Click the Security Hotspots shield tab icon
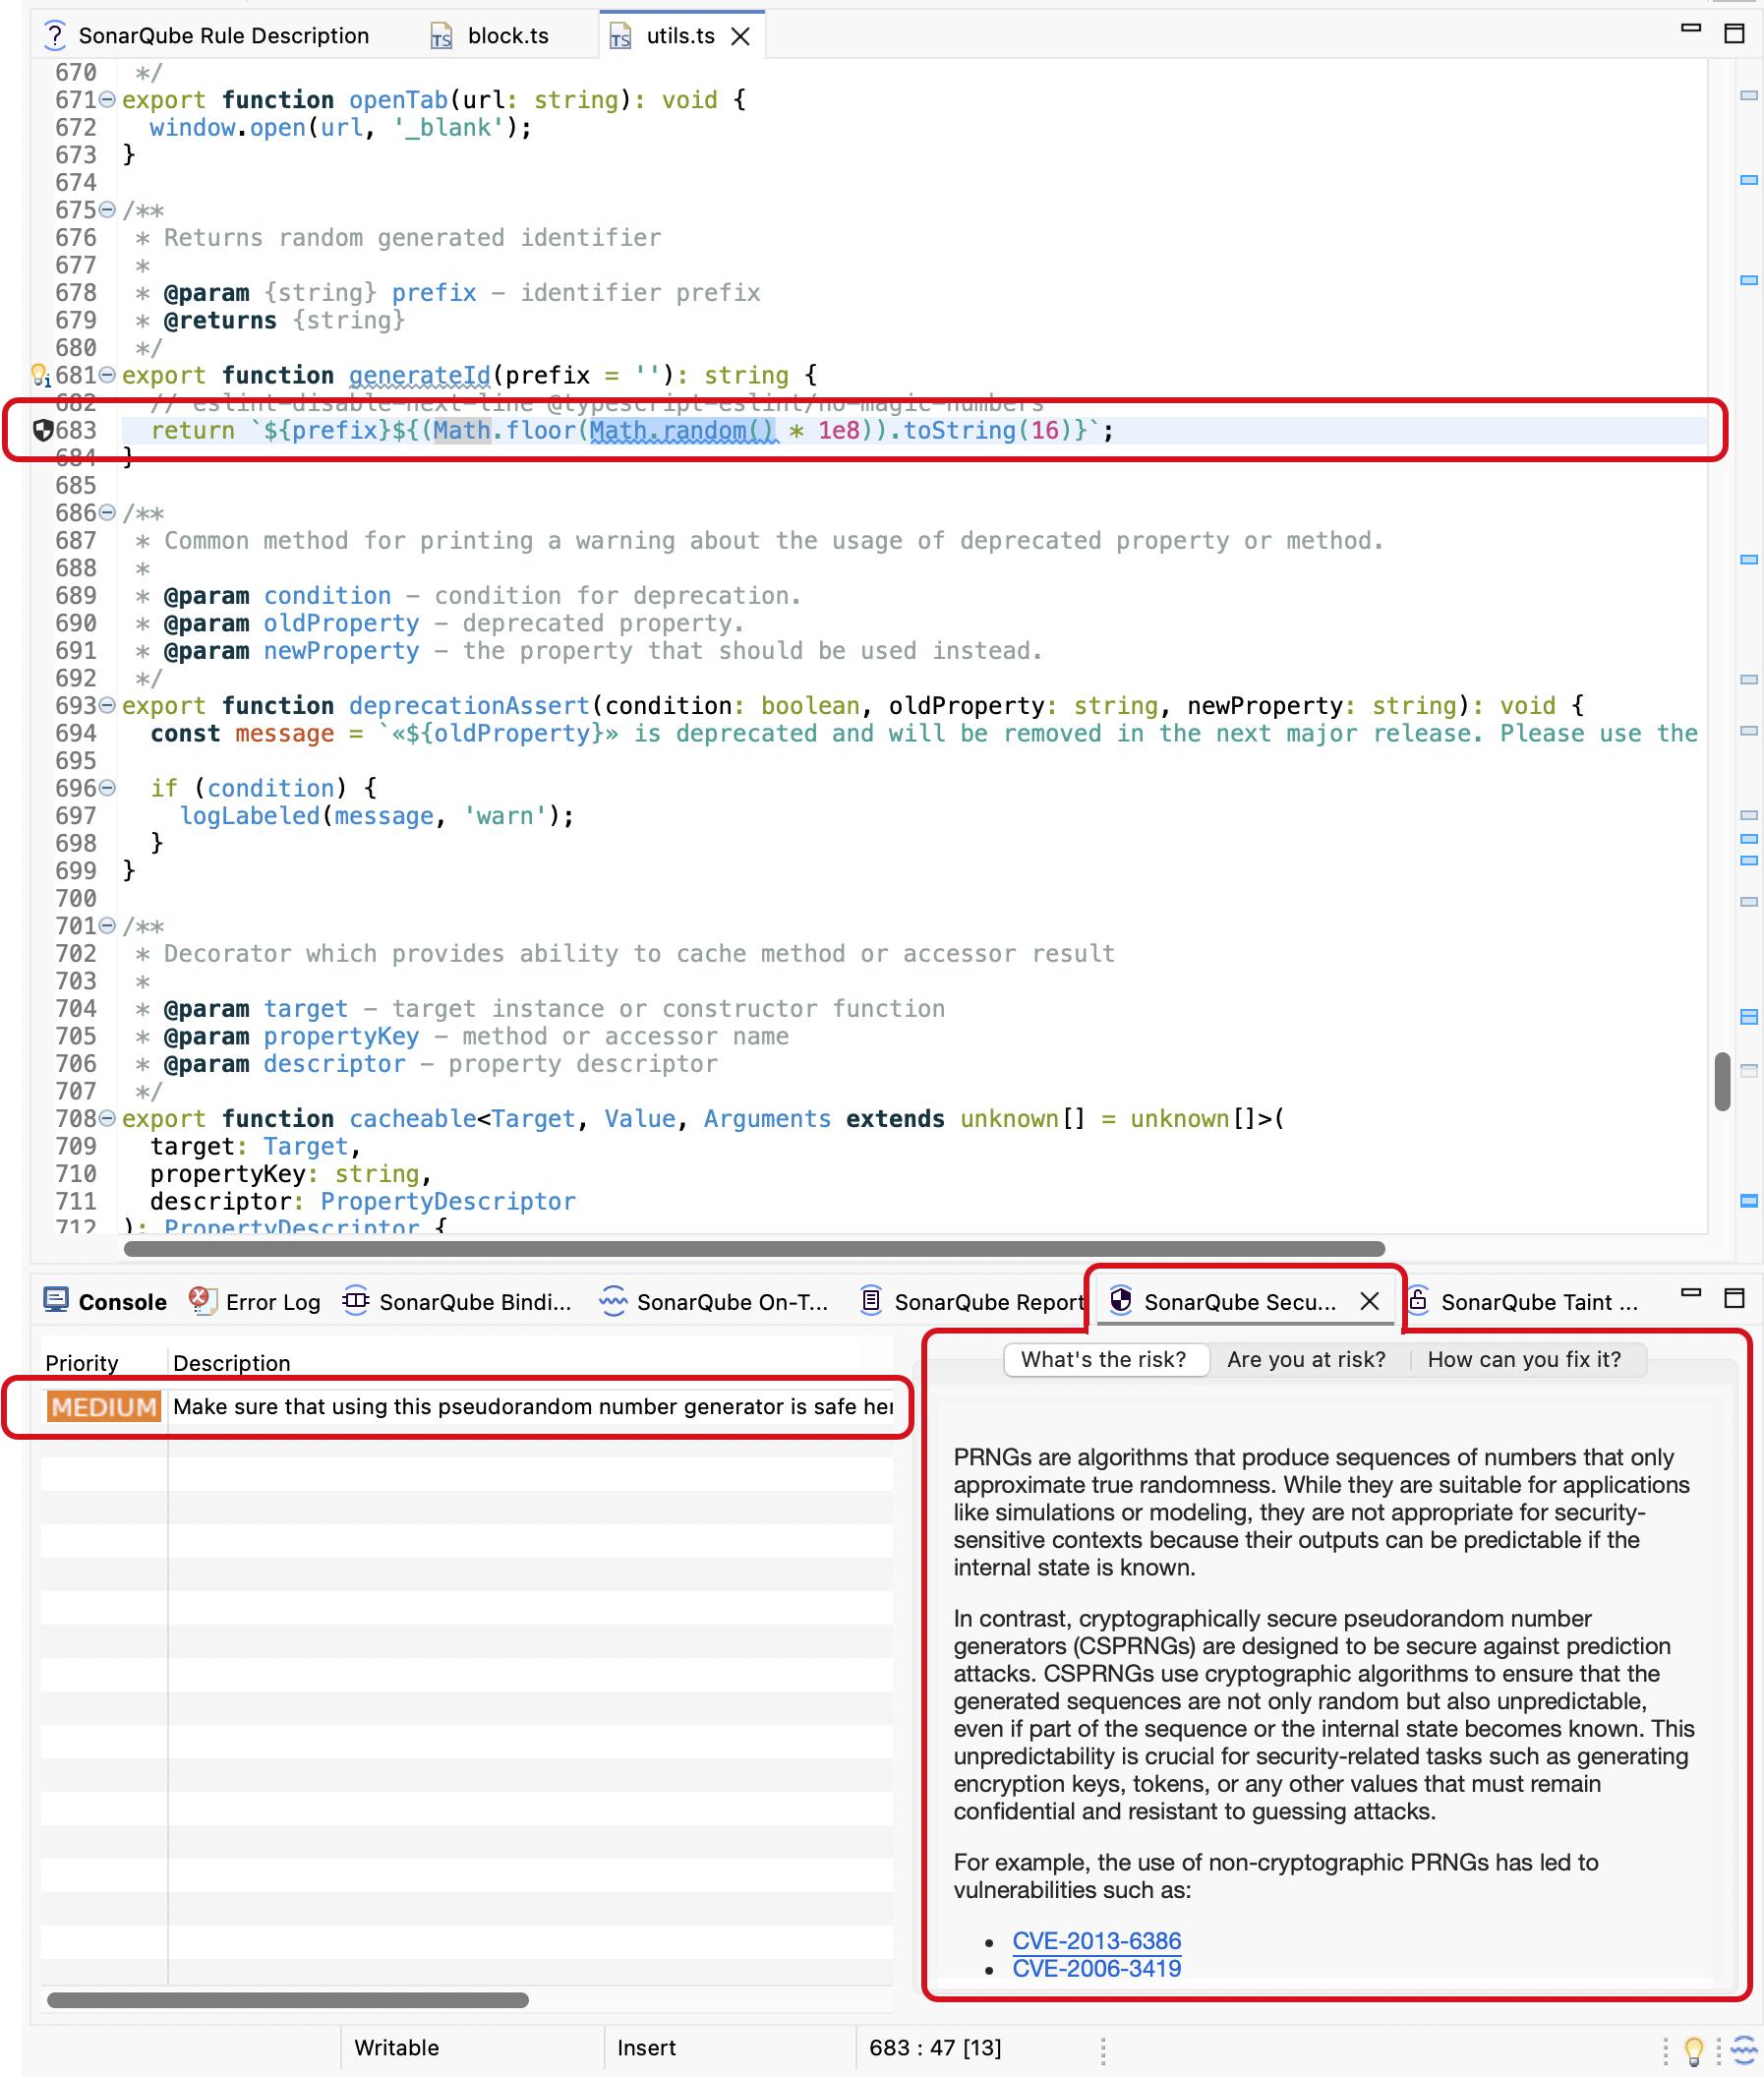Viewport: 1764px width, 2077px height. point(1121,1300)
